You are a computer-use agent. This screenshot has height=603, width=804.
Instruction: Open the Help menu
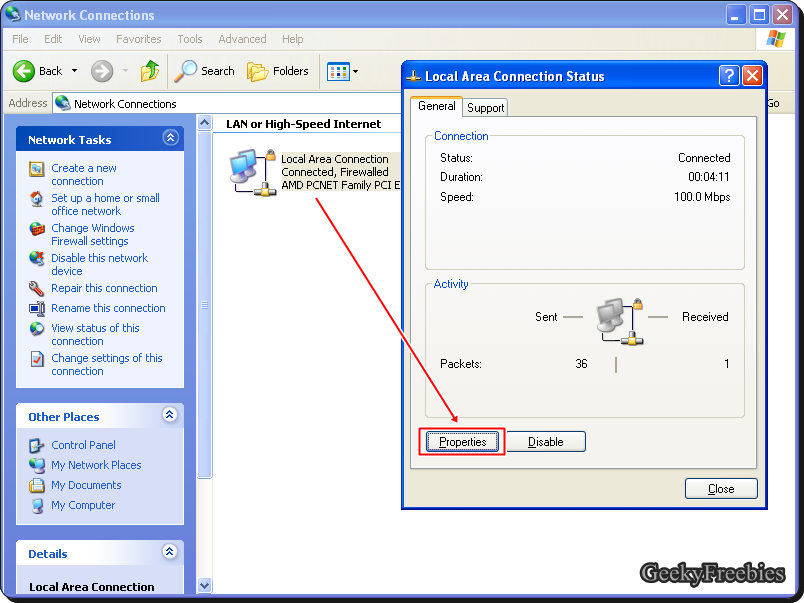point(292,39)
